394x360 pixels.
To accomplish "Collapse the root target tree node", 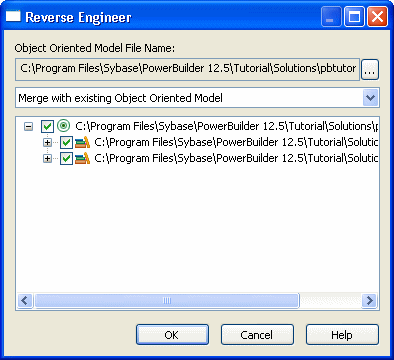I will click(x=29, y=126).
